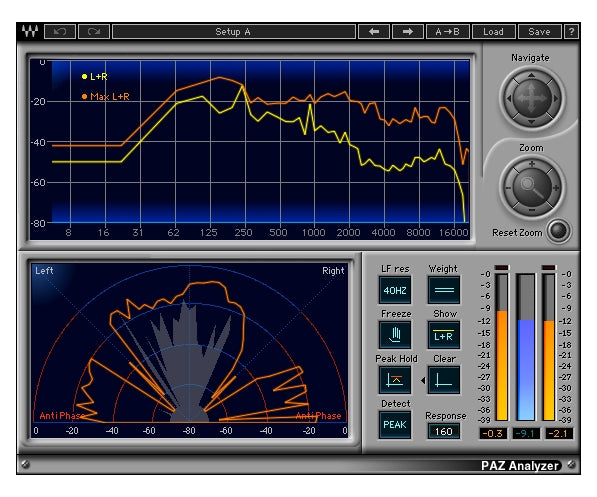
Task: Zoom out horizontally with left minus
Action: click(x=508, y=188)
